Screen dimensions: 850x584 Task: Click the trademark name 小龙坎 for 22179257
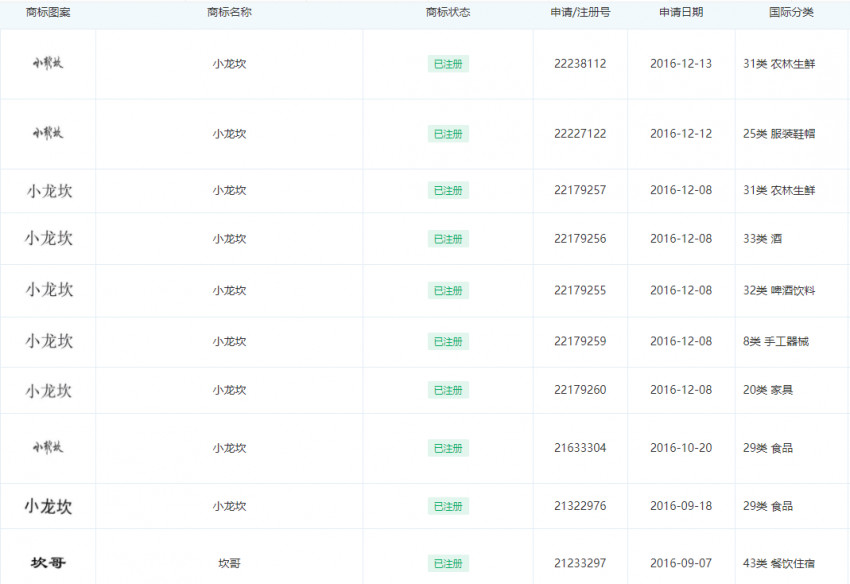point(228,189)
